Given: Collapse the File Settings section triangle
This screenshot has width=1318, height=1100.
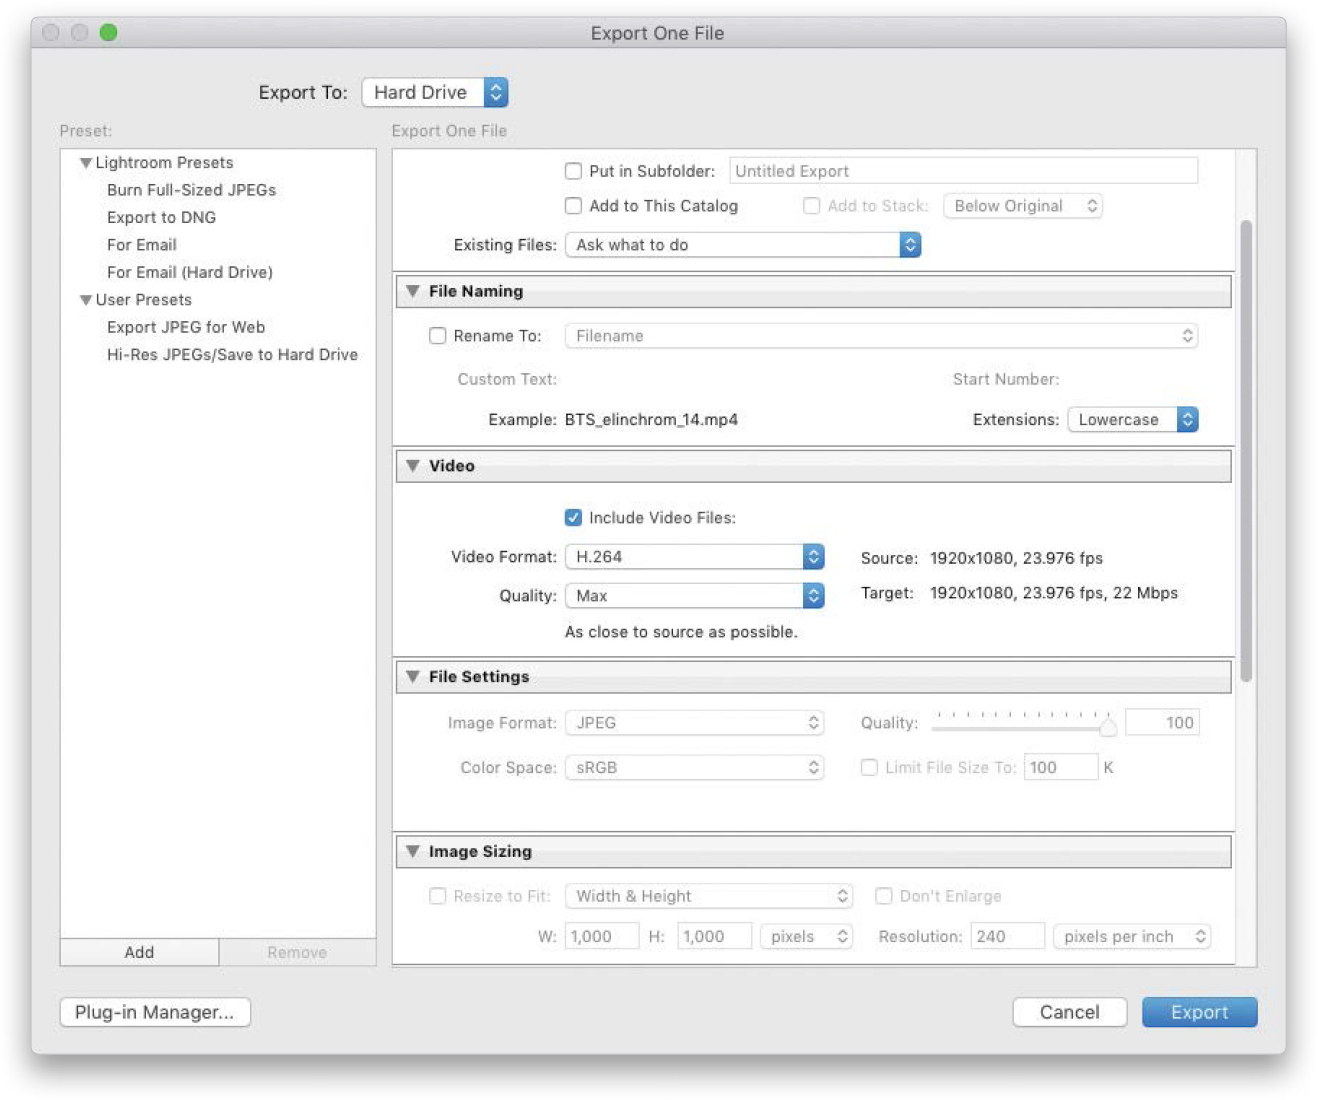Looking at the screenshot, I should click(412, 677).
